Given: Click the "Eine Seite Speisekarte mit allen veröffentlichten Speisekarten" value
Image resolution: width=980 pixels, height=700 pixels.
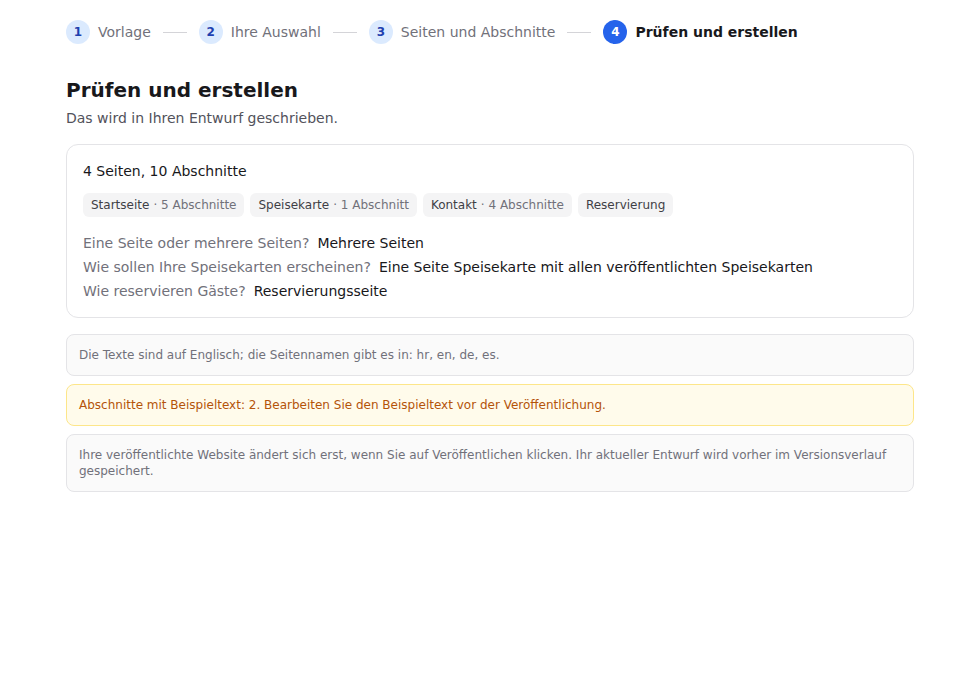Looking at the screenshot, I should coord(596,267).
